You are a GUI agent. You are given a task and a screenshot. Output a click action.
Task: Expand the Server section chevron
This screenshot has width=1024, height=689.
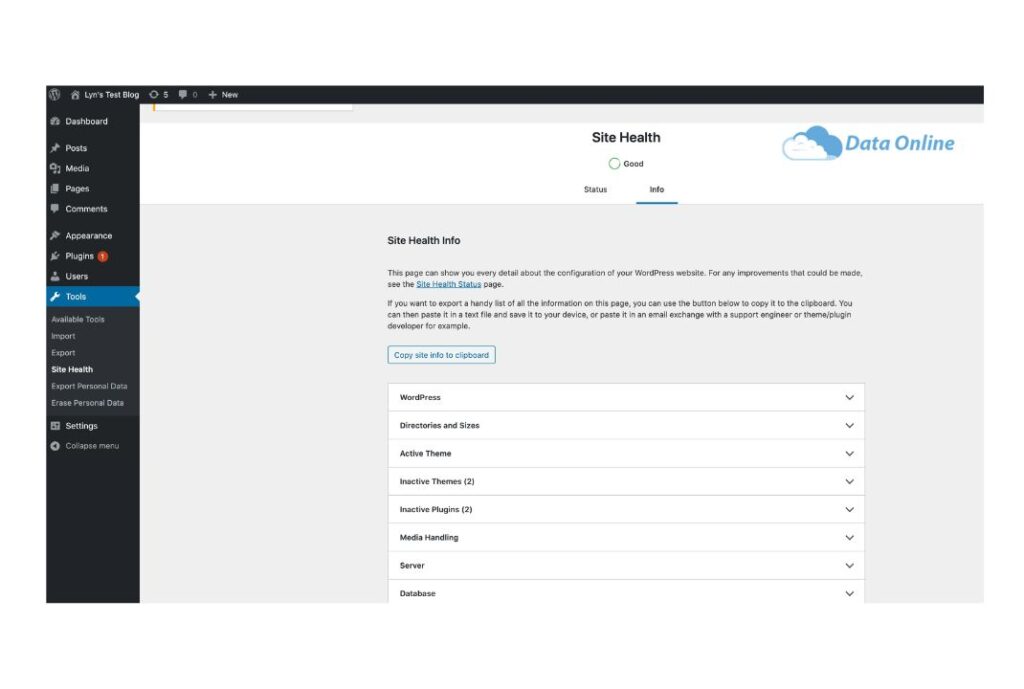pyautogui.click(x=849, y=566)
